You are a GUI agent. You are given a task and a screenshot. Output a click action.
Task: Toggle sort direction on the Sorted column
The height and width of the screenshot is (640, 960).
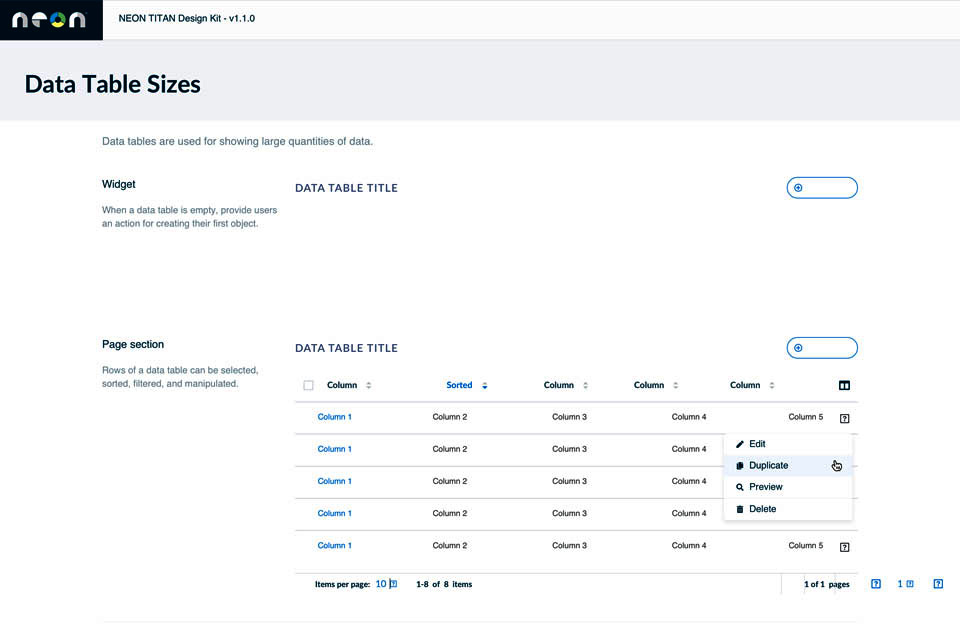pyautogui.click(x=485, y=386)
